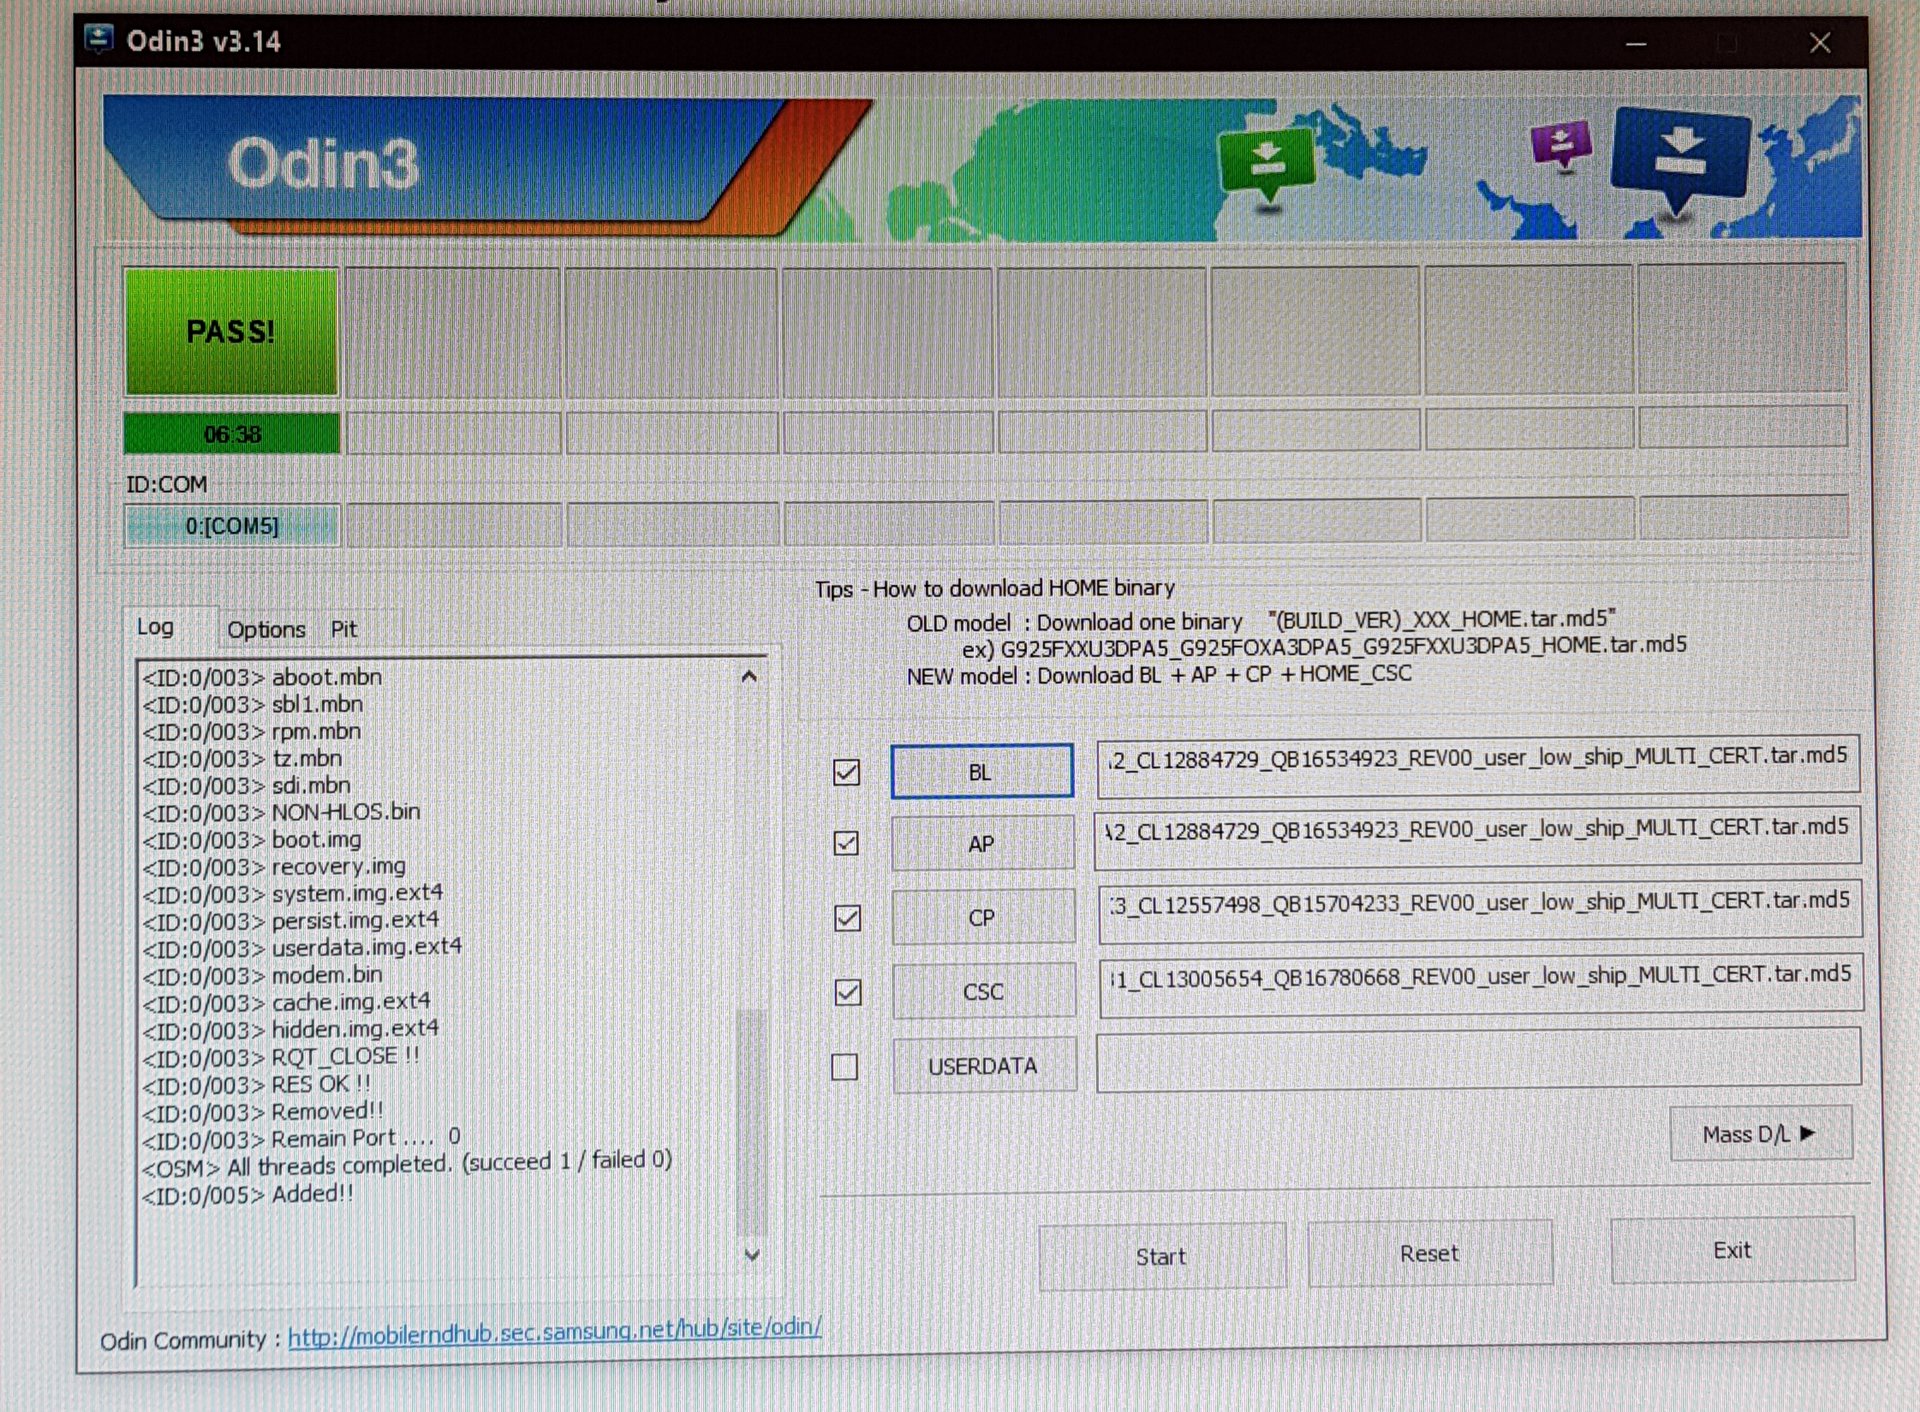
Task: Select log line 'hidden.img.ext4'
Action: point(290,1029)
